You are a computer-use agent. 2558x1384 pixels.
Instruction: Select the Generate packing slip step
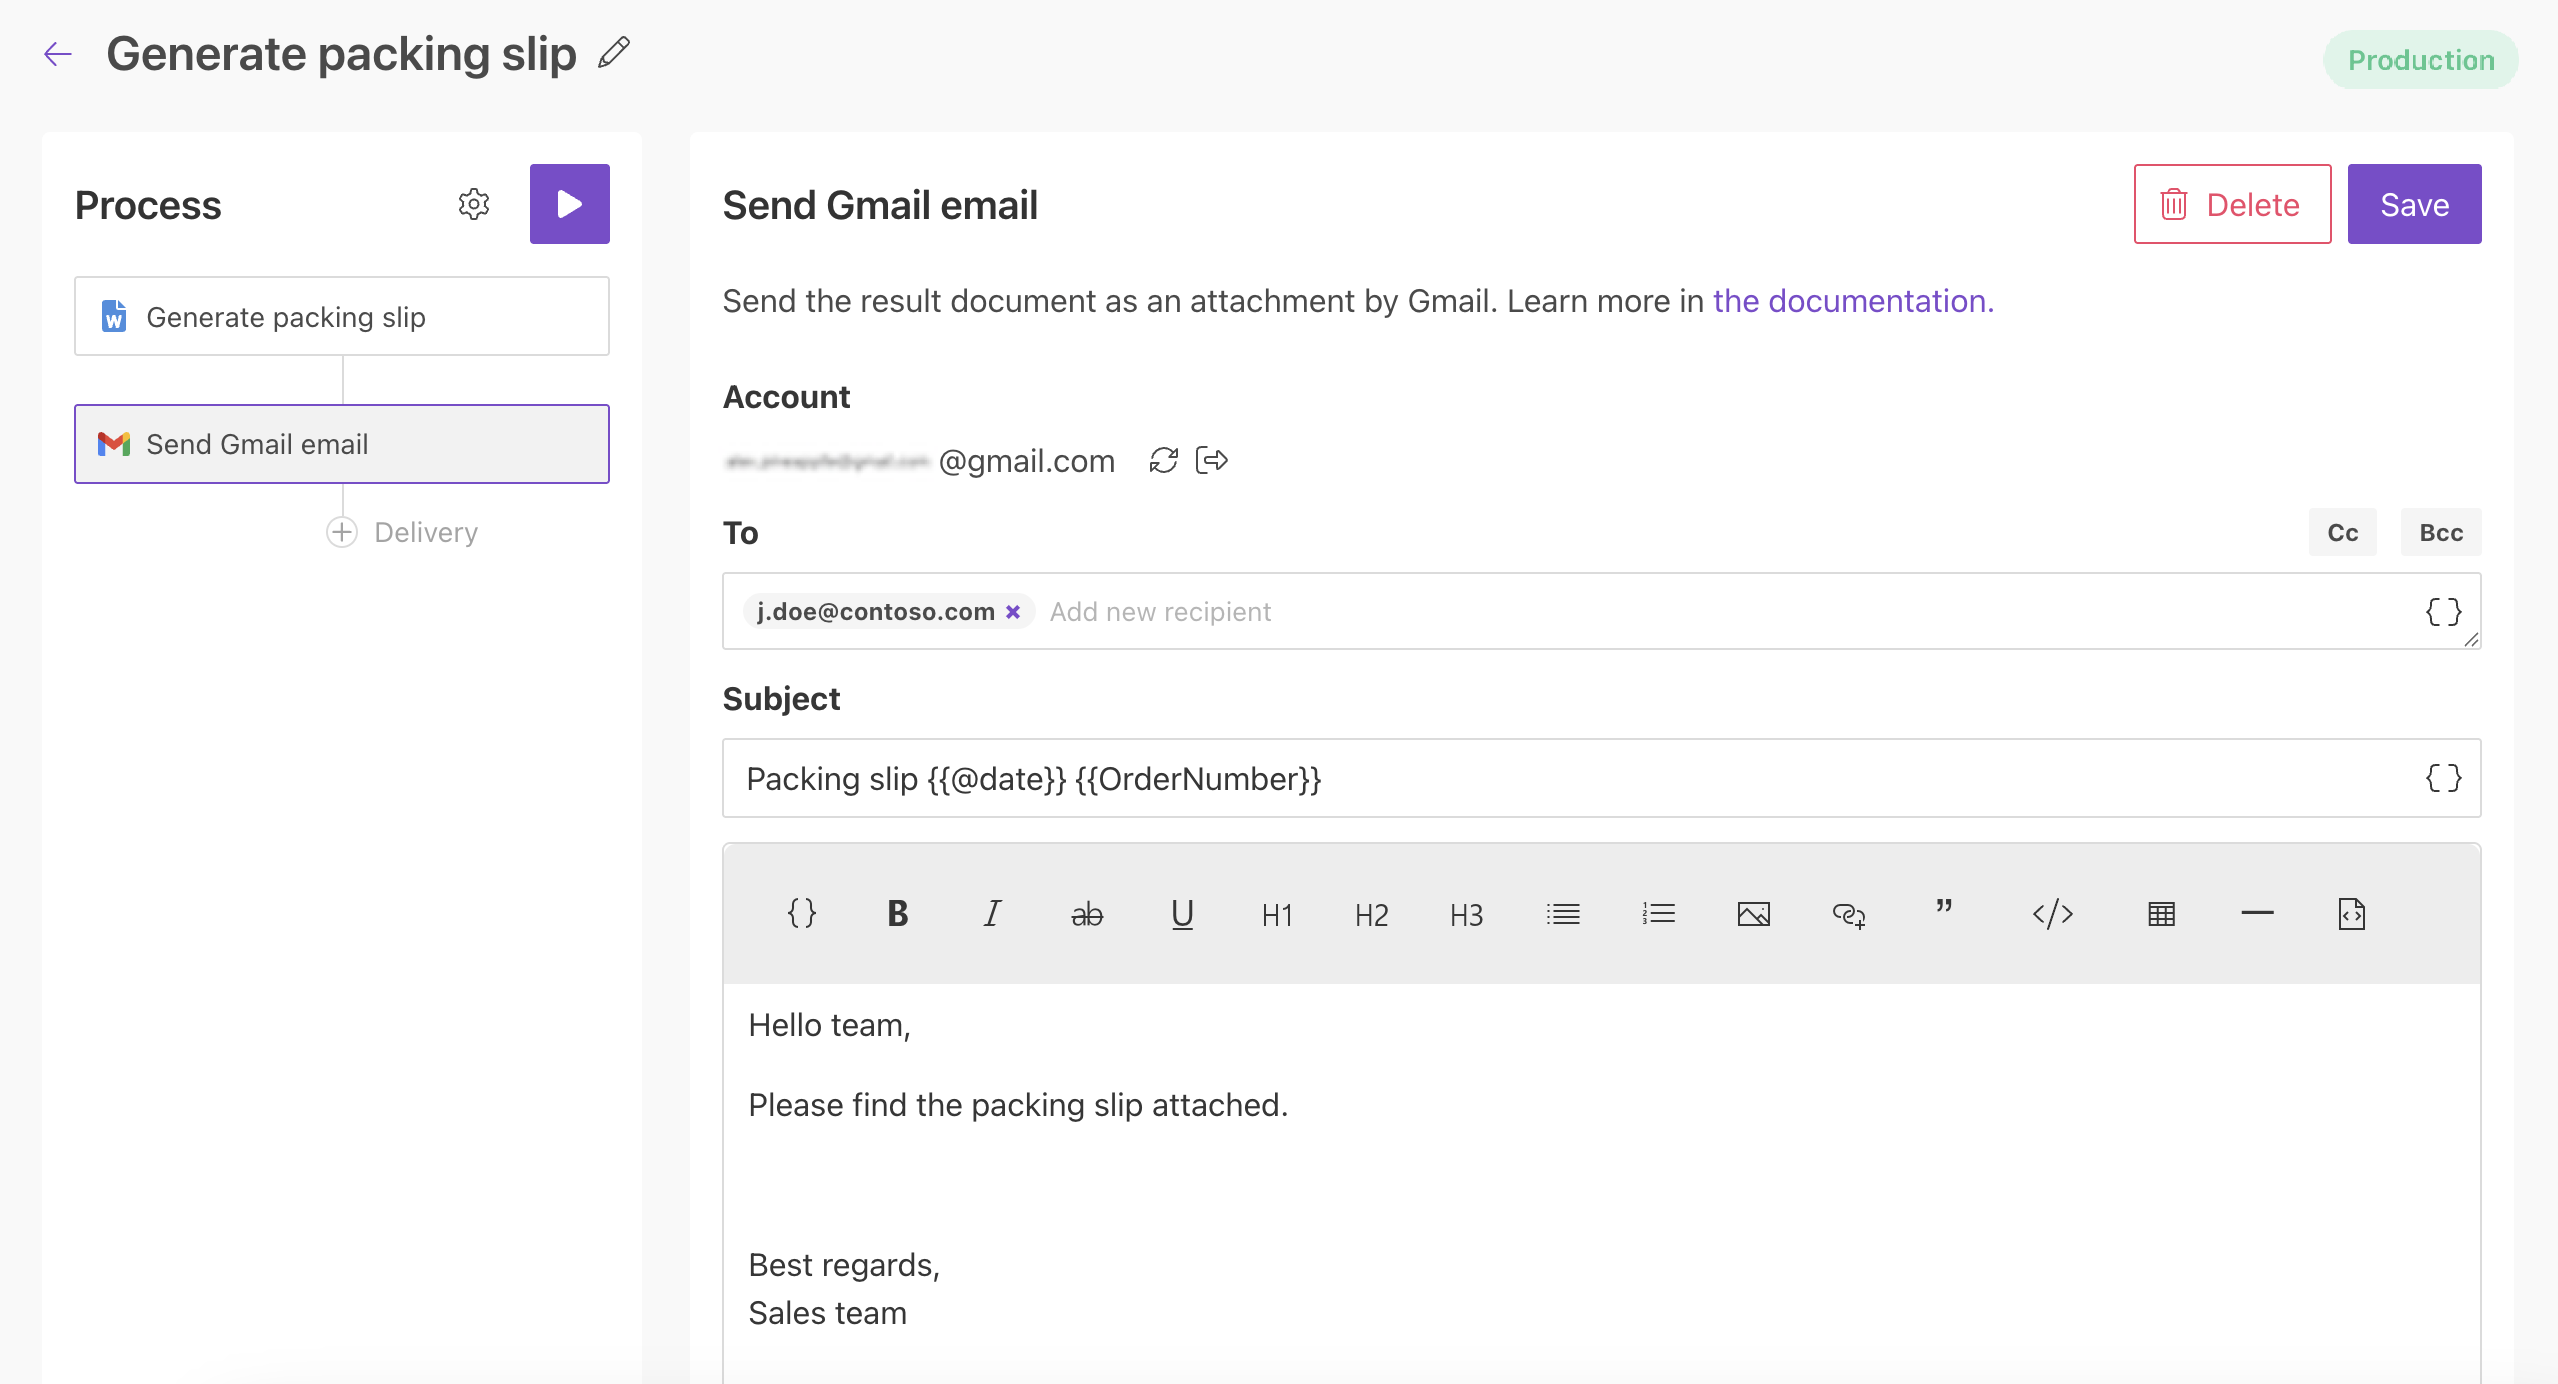341,317
